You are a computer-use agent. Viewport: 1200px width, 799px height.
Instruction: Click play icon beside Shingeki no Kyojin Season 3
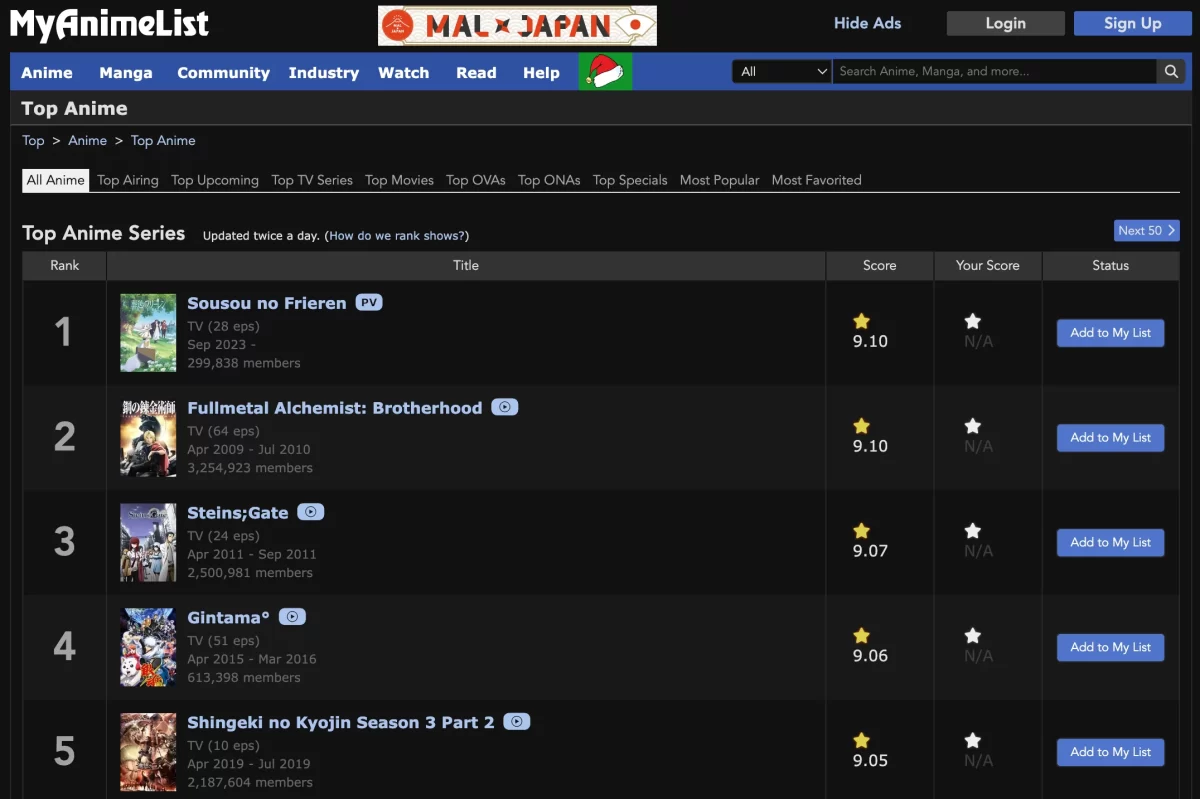click(x=516, y=722)
